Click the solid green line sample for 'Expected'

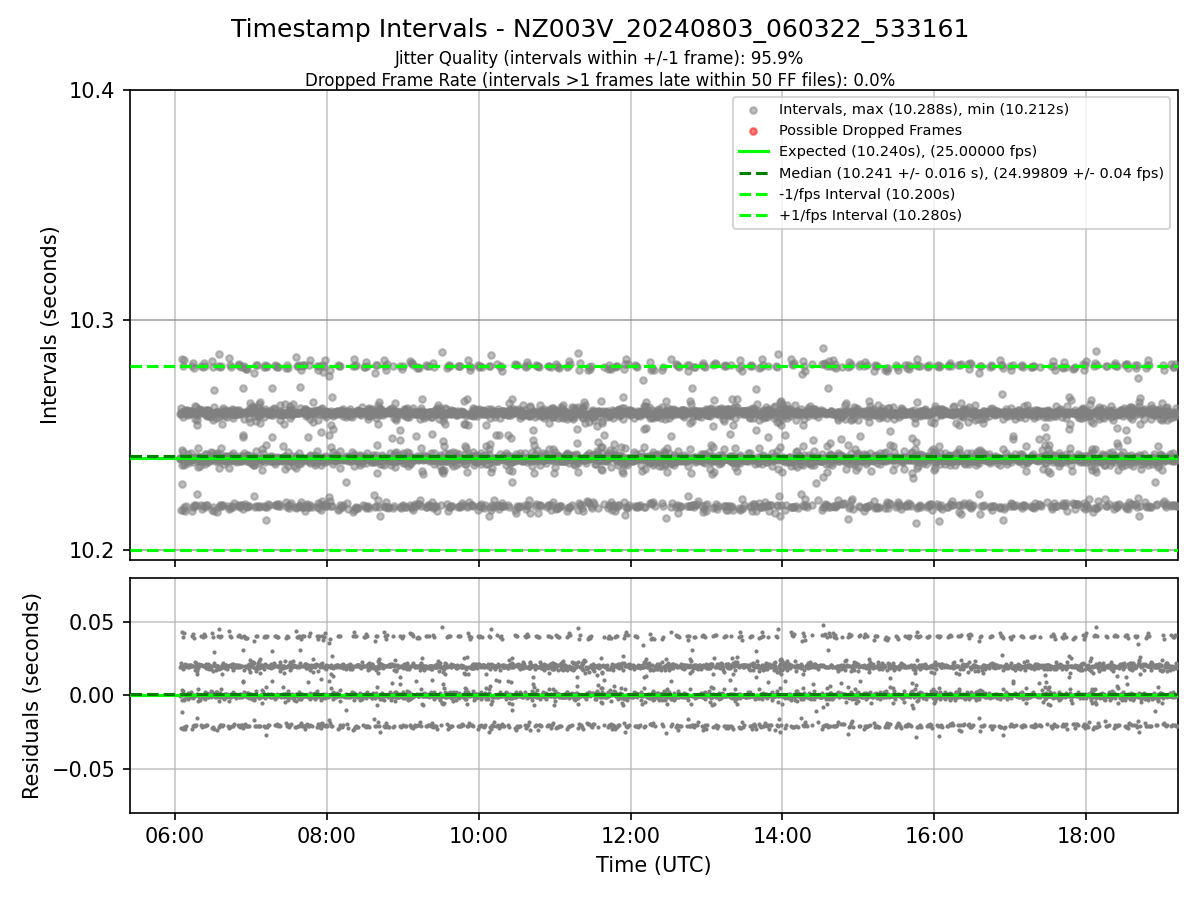[x=754, y=152]
